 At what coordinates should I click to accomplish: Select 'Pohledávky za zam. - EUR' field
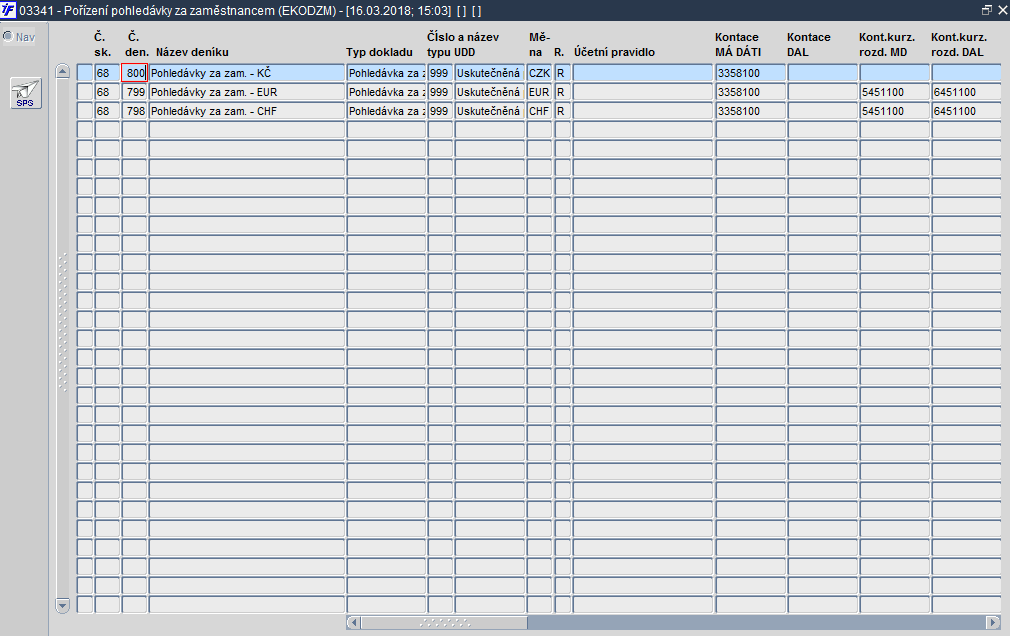[x=247, y=92]
